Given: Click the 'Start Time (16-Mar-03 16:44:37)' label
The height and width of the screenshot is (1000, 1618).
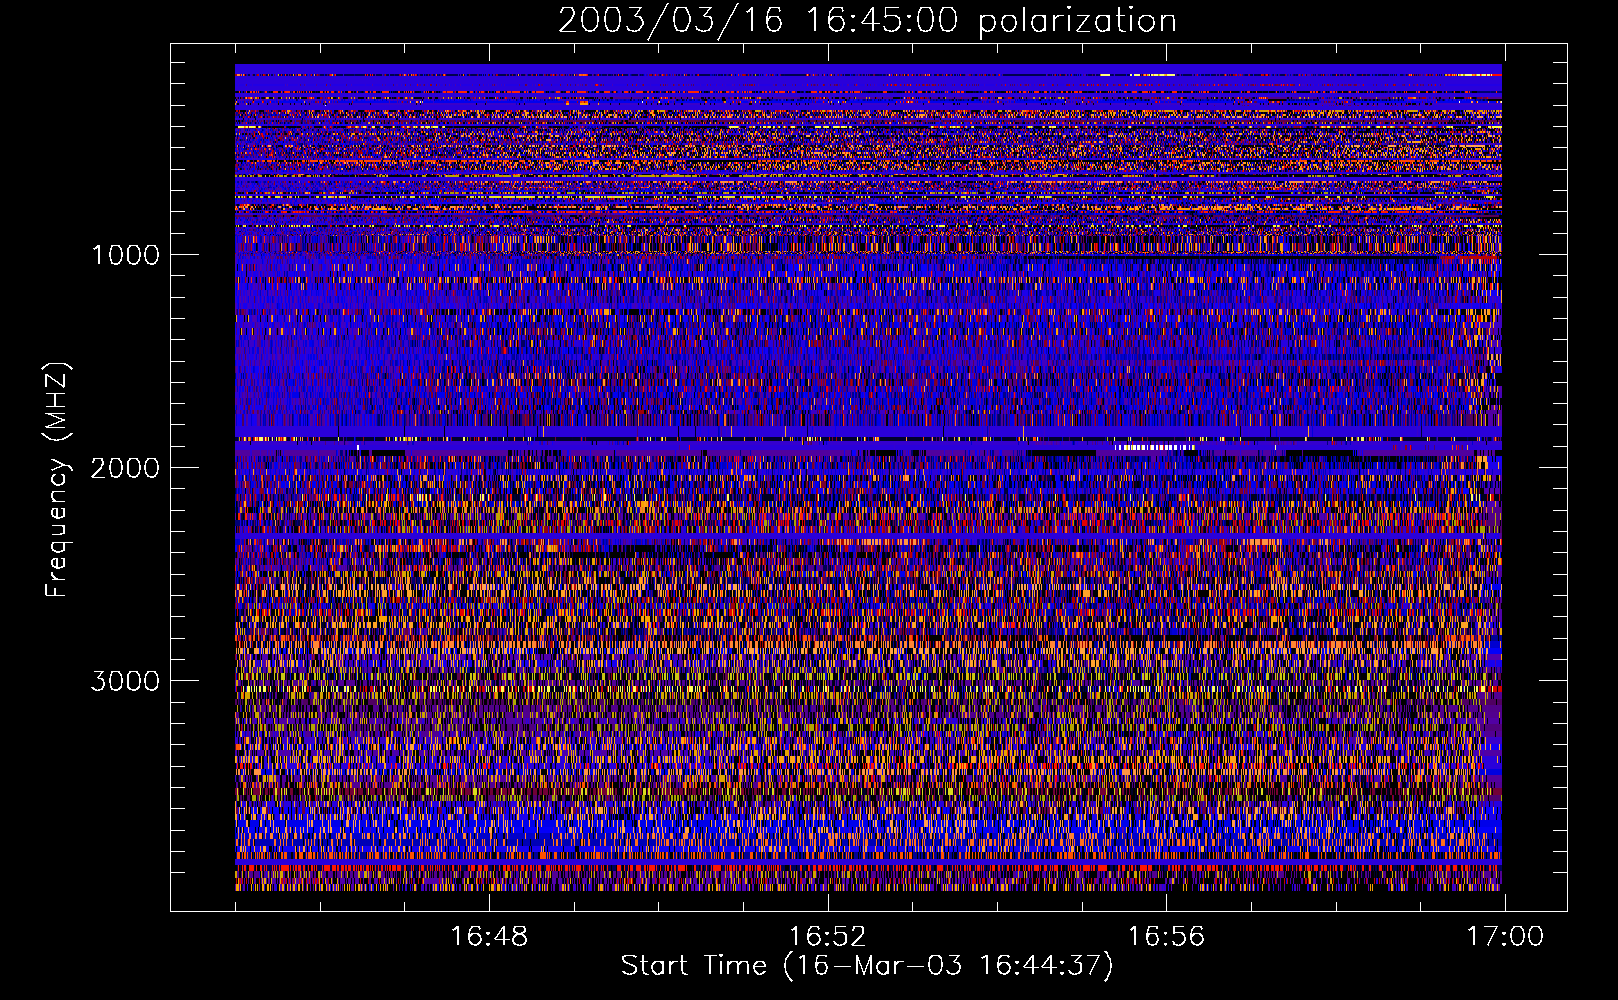Looking at the screenshot, I should [x=867, y=966].
